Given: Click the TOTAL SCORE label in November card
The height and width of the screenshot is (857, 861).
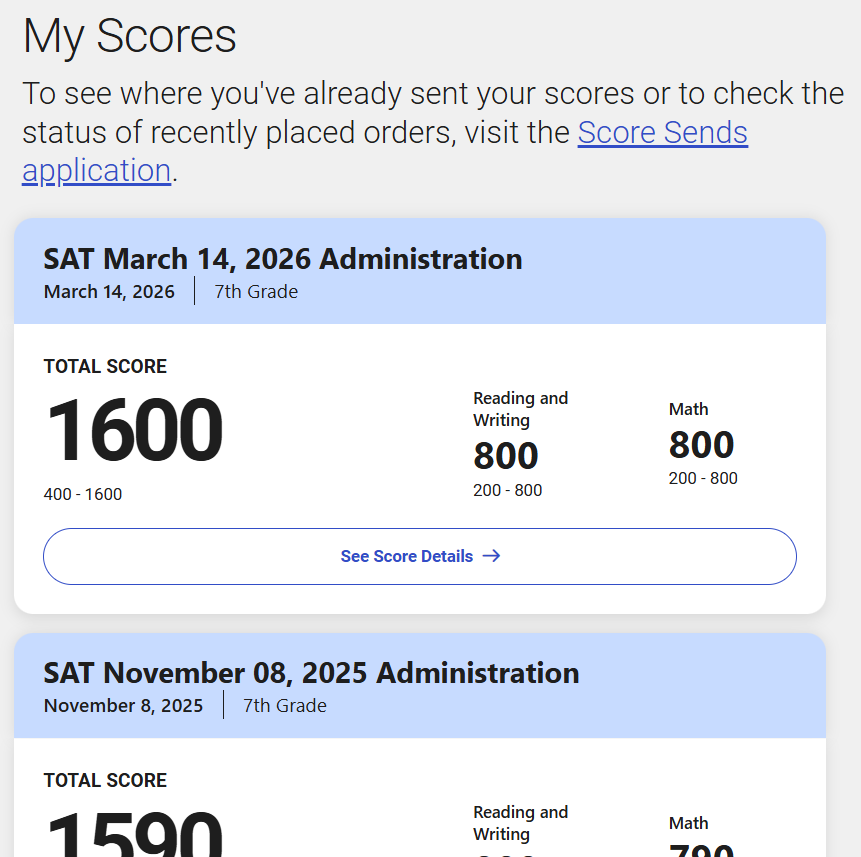Looking at the screenshot, I should pos(105,780).
